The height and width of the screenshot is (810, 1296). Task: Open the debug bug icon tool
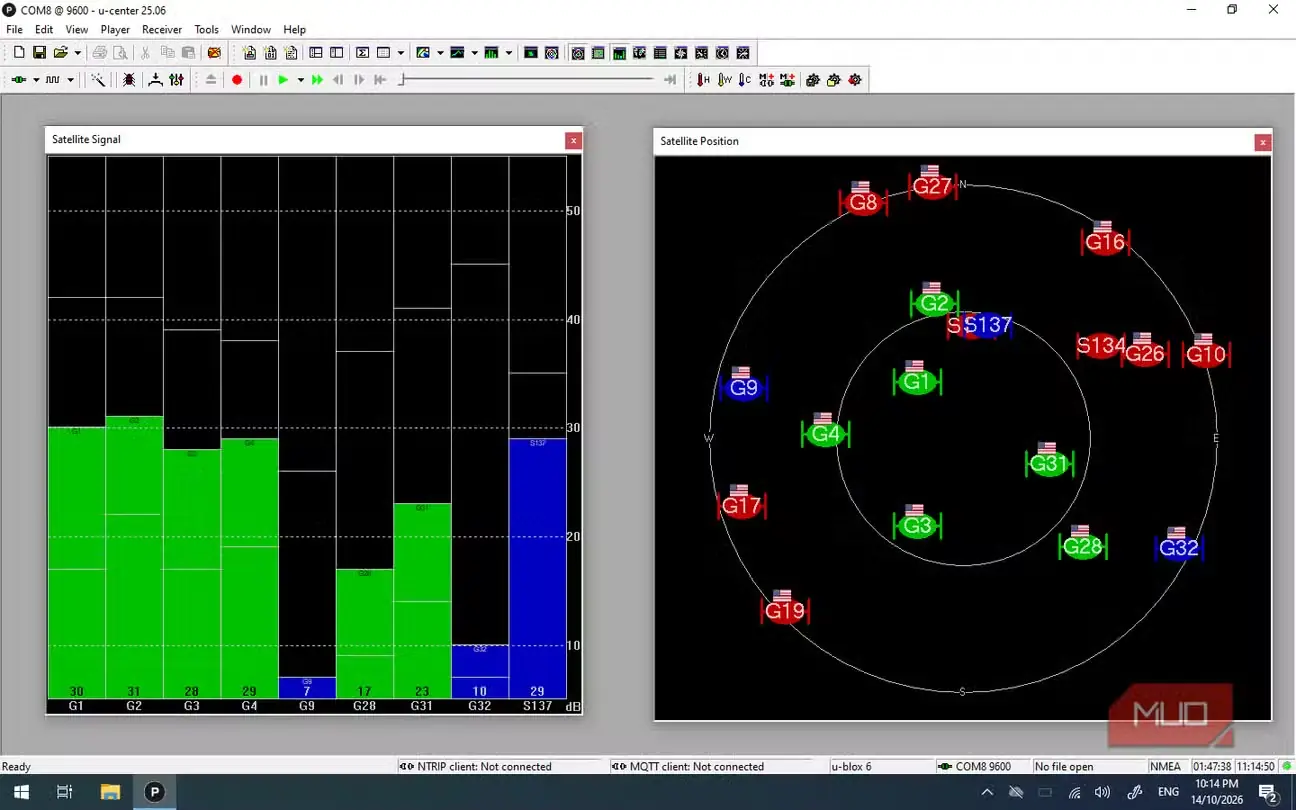pos(129,80)
